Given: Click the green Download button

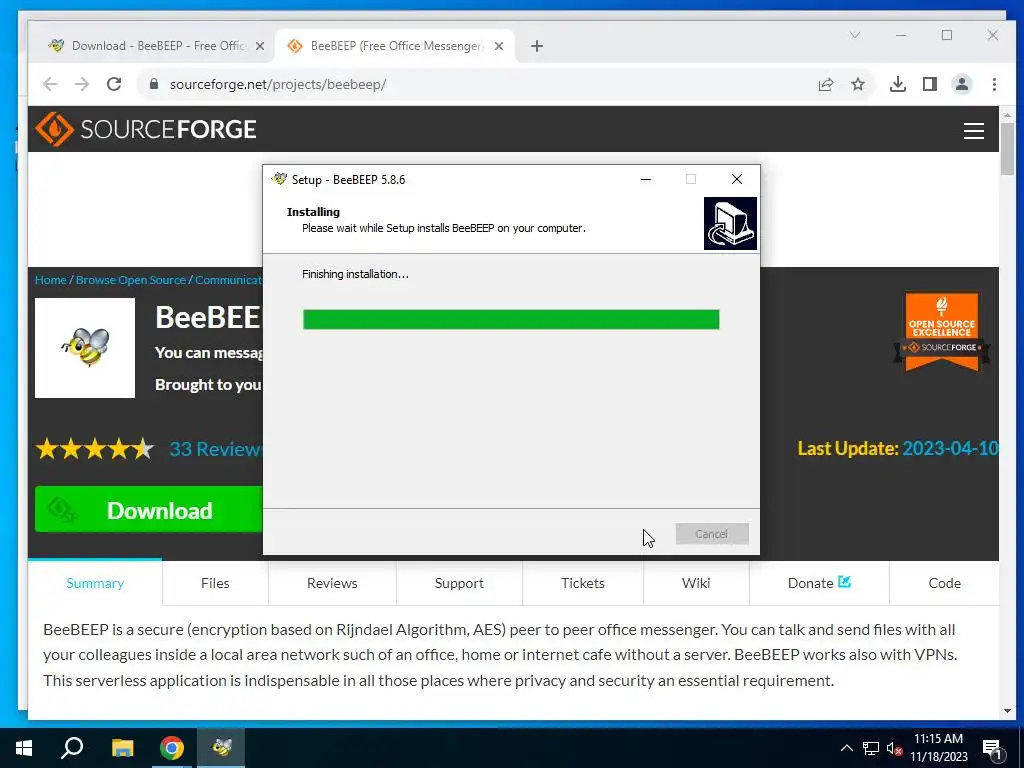Looking at the screenshot, I should pyautogui.click(x=149, y=509).
